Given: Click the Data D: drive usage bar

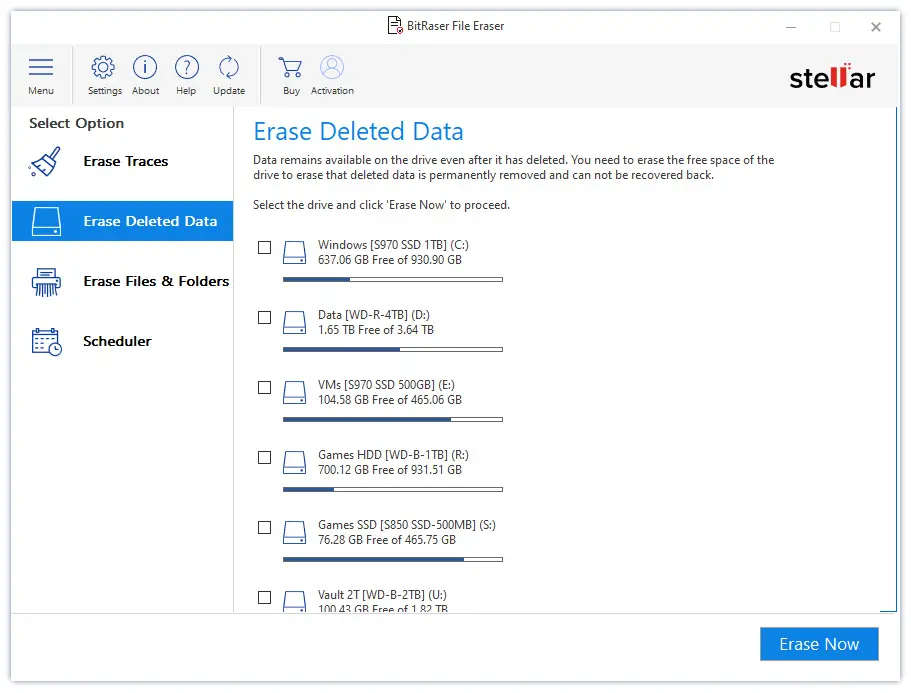Looking at the screenshot, I should point(393,350).
